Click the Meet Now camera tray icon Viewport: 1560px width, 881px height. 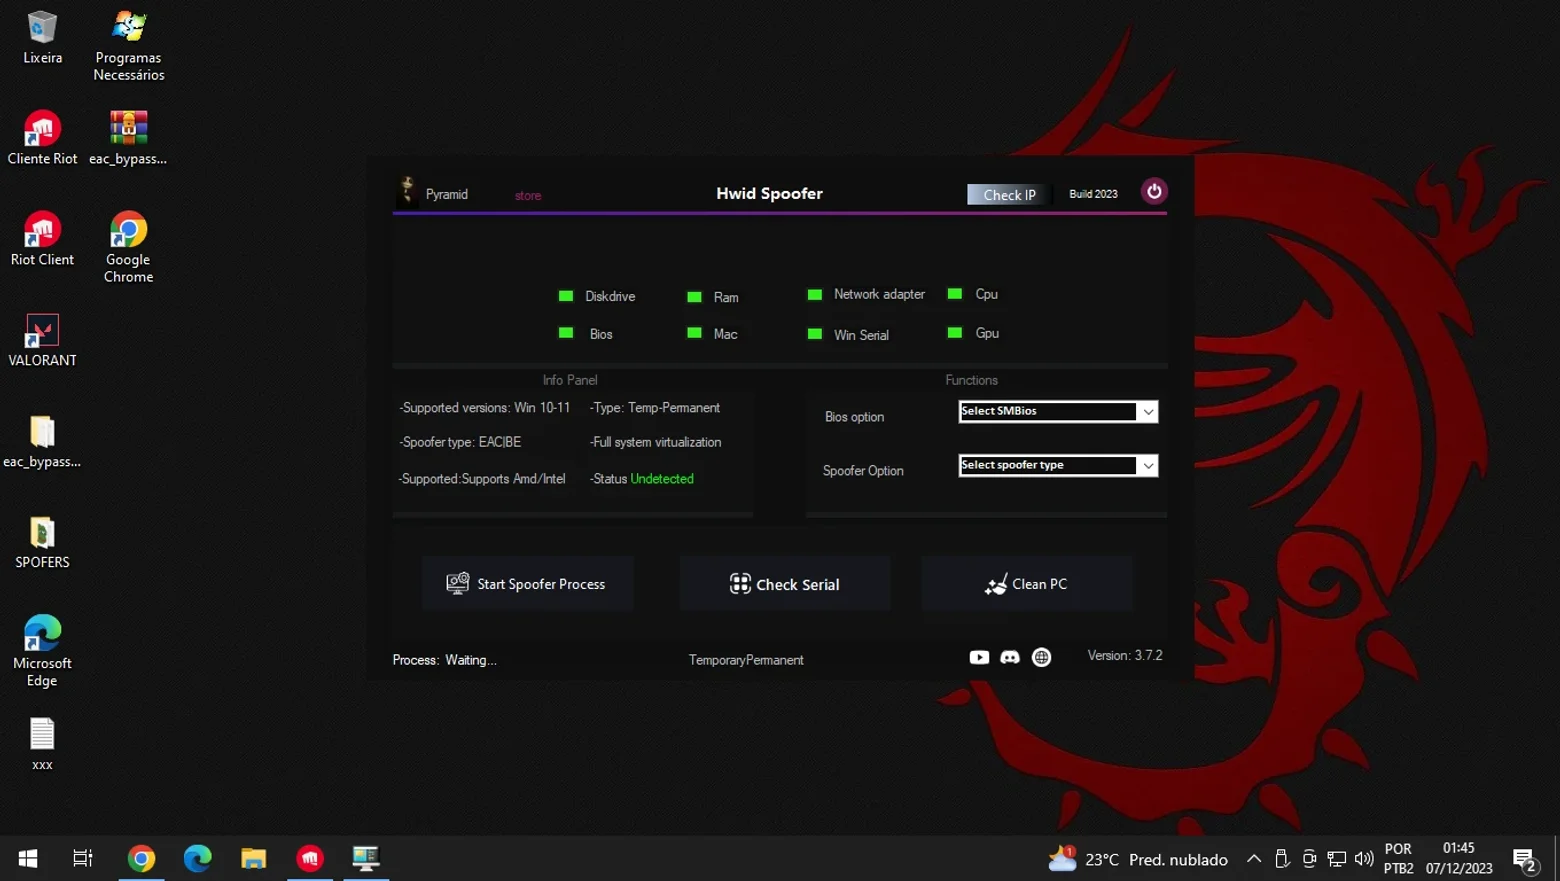[x=1309, y=859]
